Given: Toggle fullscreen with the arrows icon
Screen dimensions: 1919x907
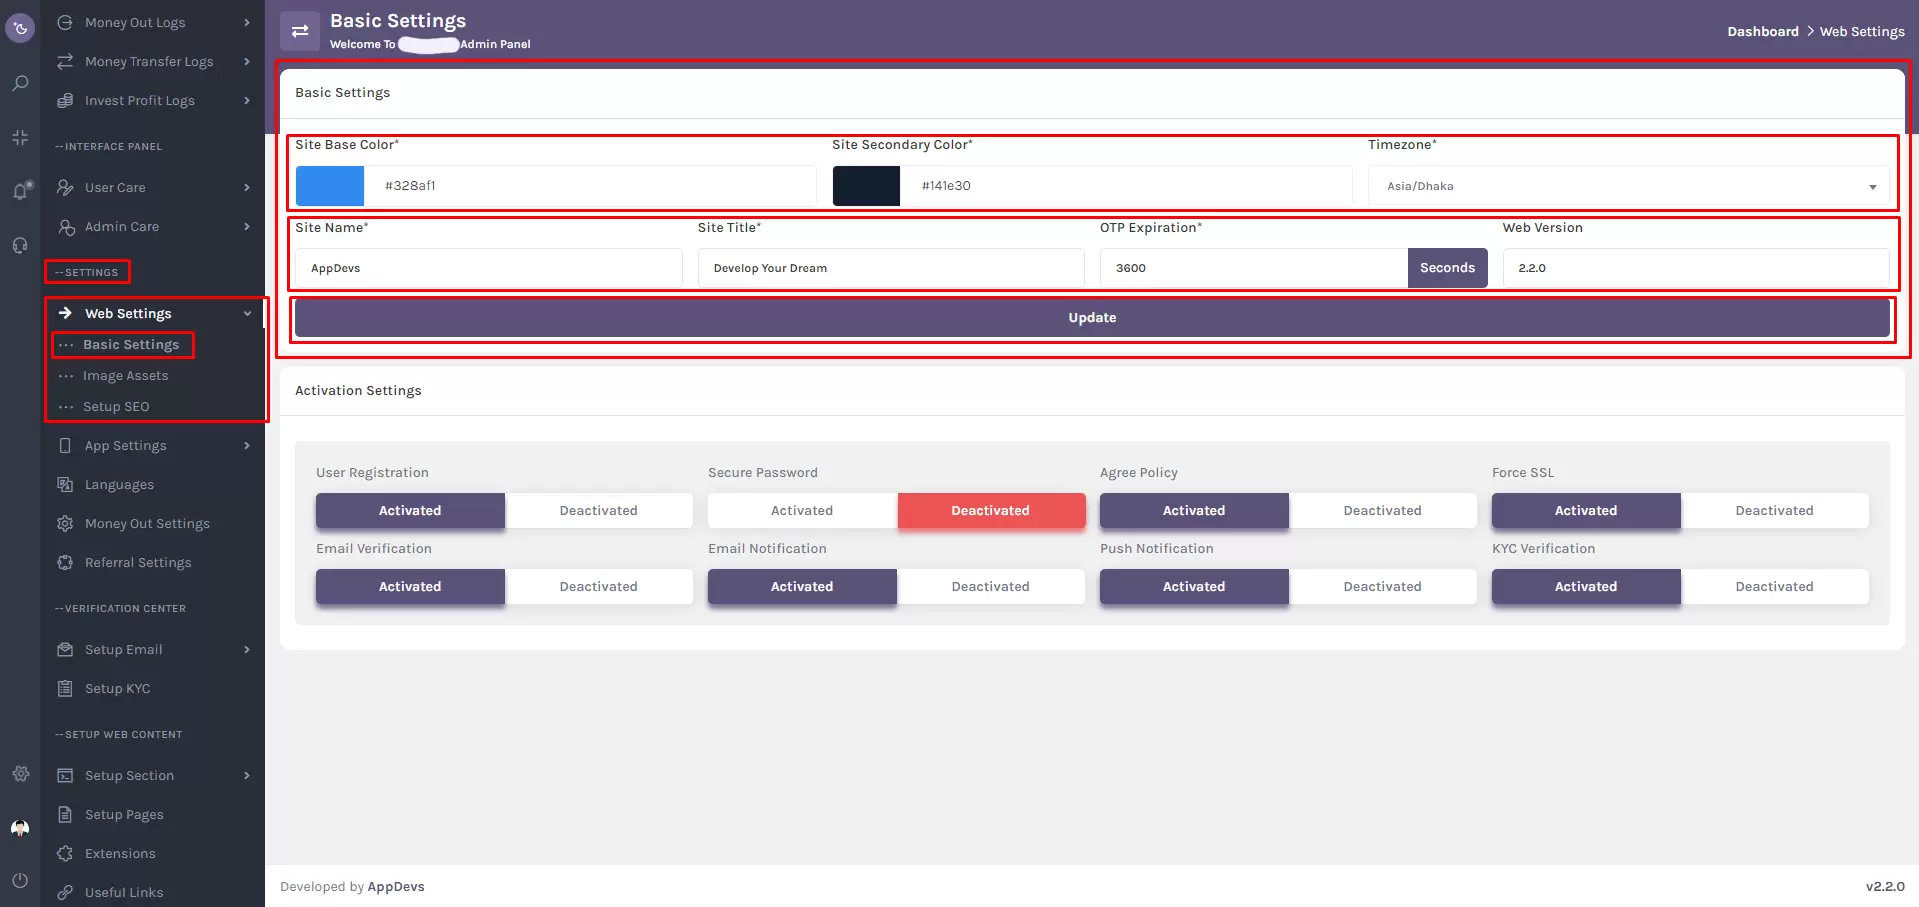Looking at the screenshot, I should click(20, 137).
